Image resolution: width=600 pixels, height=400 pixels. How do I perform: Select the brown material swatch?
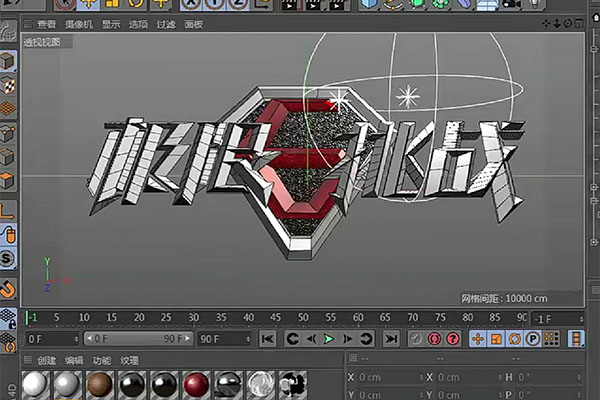pos(99,385)
